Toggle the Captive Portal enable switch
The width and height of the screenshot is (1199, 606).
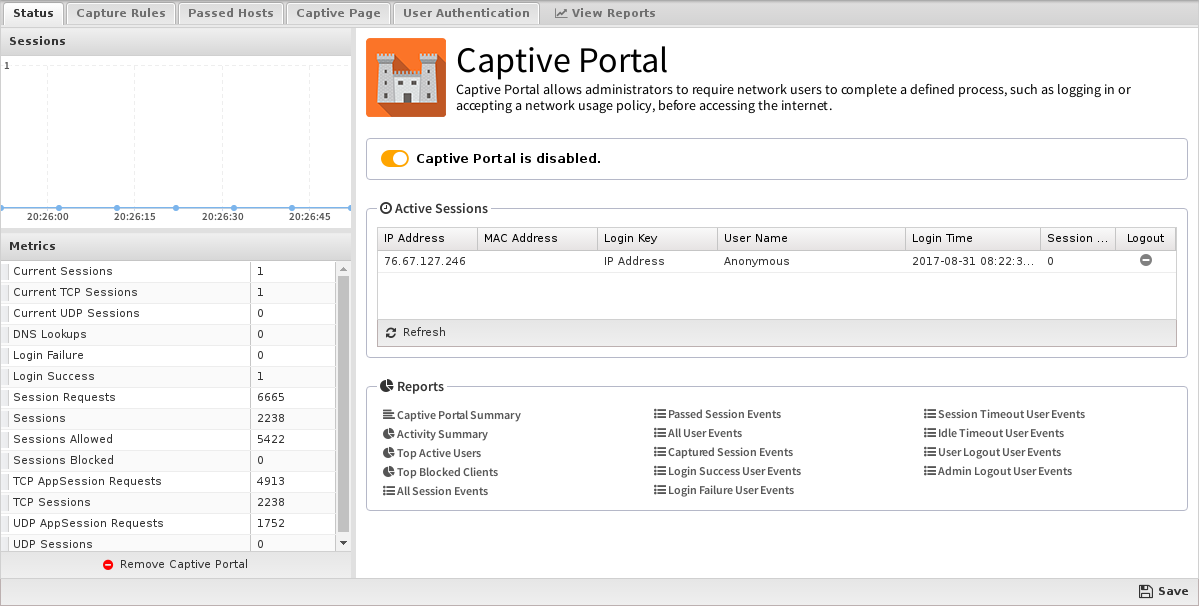click(395, 159)
